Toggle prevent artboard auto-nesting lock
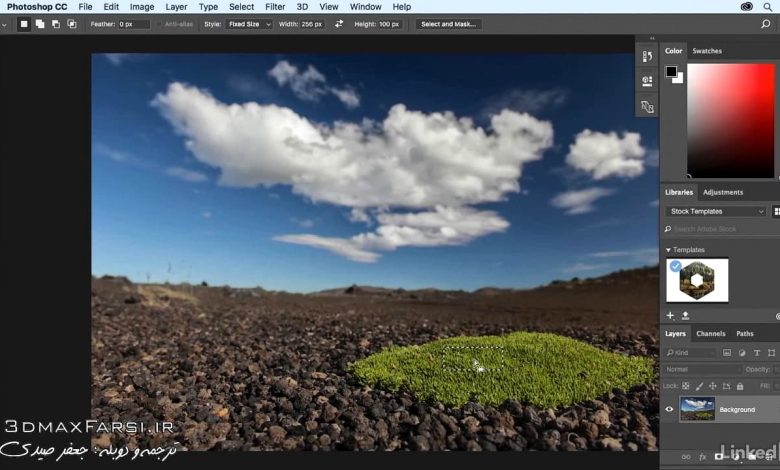This screenshot has width=780, height=470. [726, 386]
